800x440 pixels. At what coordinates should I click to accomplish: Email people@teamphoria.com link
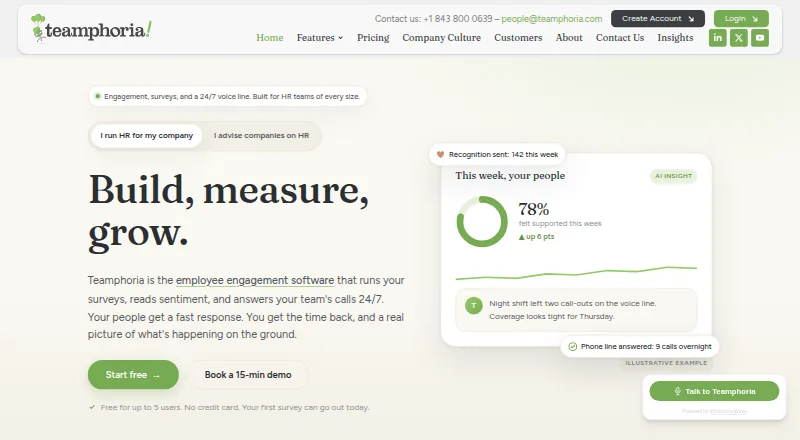click(x=552, y=19)
